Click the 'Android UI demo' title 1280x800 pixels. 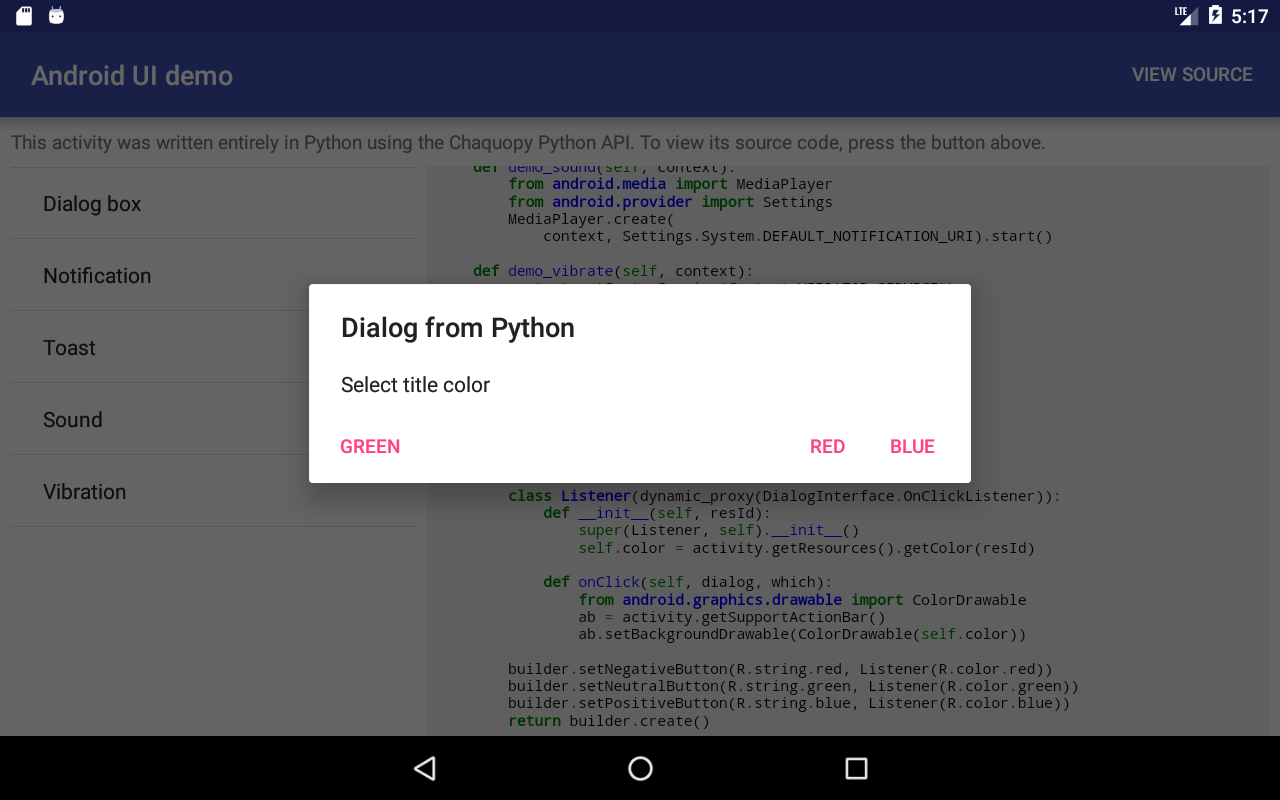point(132,76)
